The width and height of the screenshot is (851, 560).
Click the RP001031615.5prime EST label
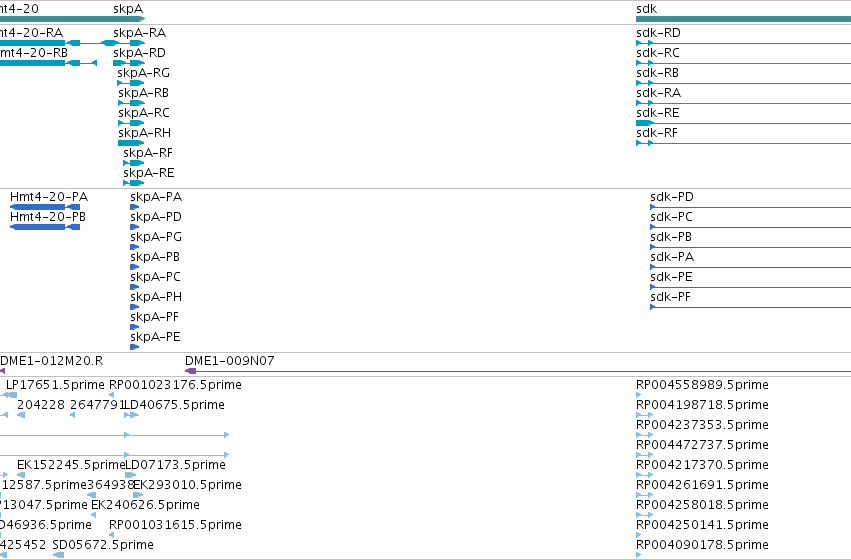coord(175,525)
